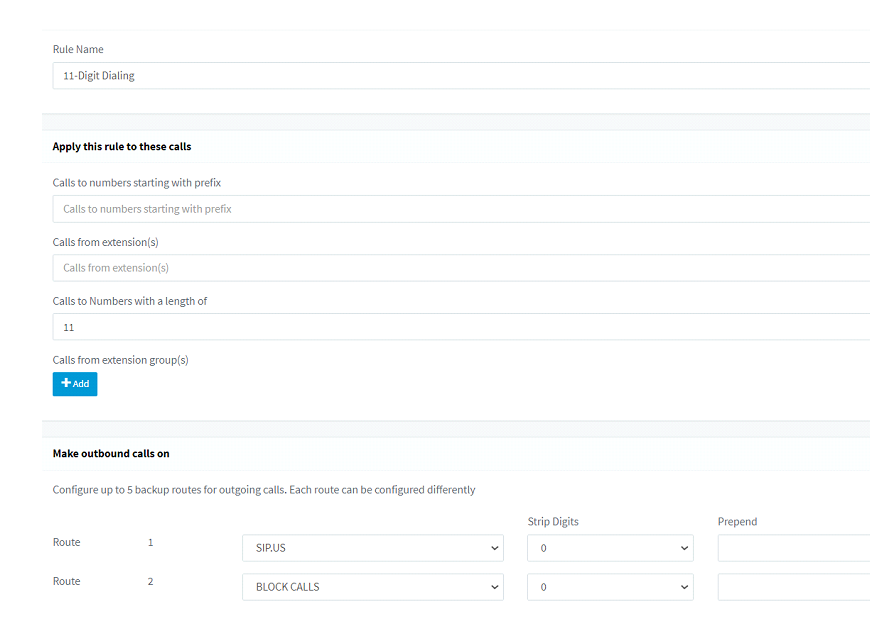Click the Strip Digits column header
This screenshot has width=870, height=625.
tap(553, 521)
